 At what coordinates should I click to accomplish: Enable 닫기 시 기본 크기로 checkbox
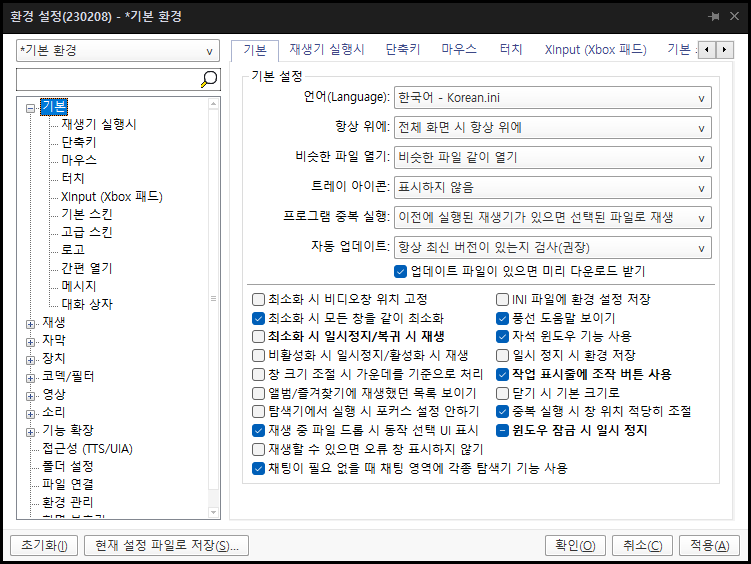(x=502, y=393)
